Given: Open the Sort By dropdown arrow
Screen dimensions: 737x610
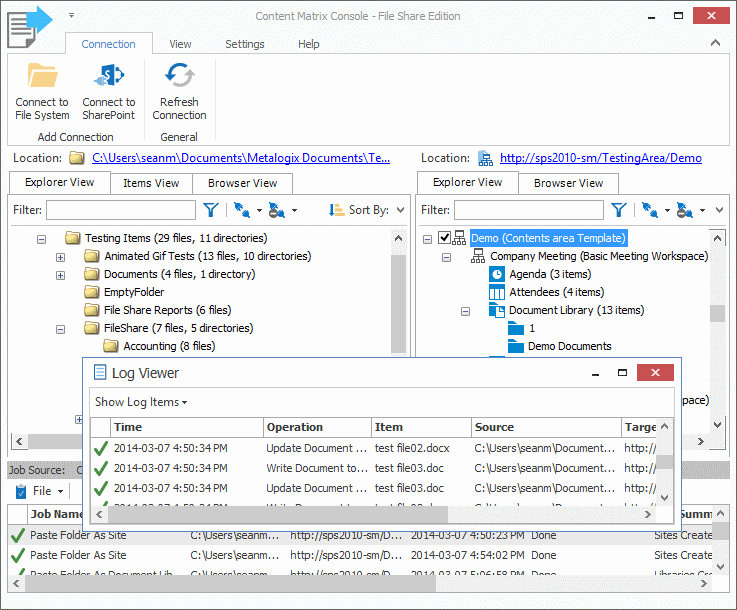Looking at the screenshot, I should pos(400,210).
